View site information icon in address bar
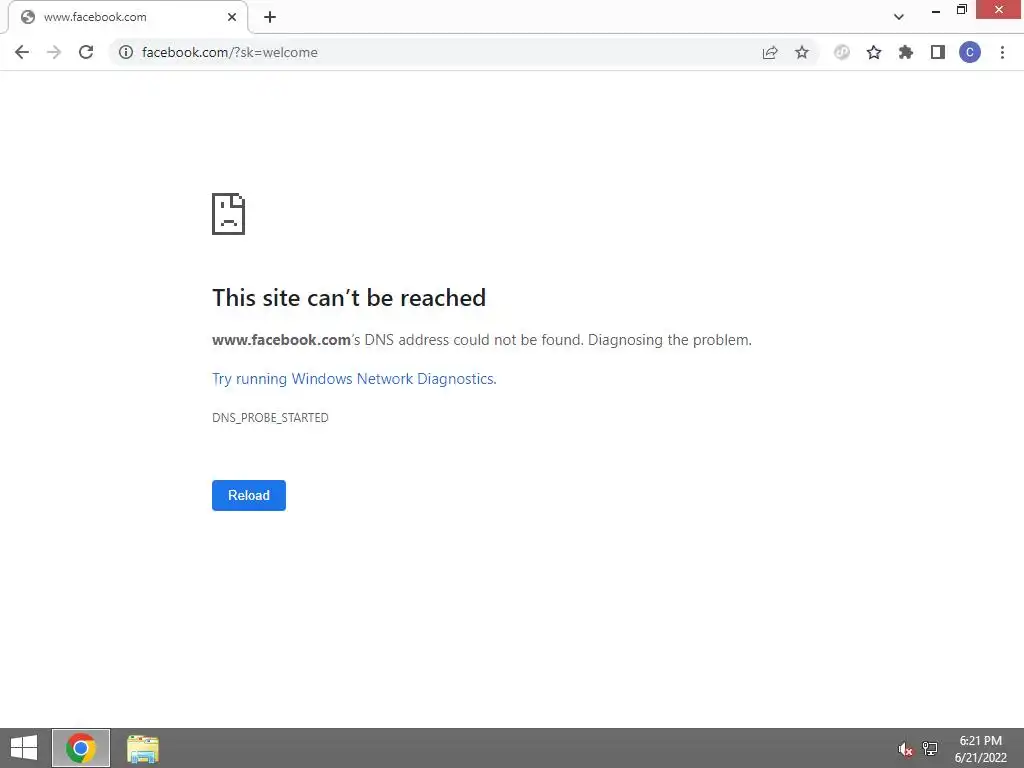Screen dimensions: 1024x768 pos(126,52)
